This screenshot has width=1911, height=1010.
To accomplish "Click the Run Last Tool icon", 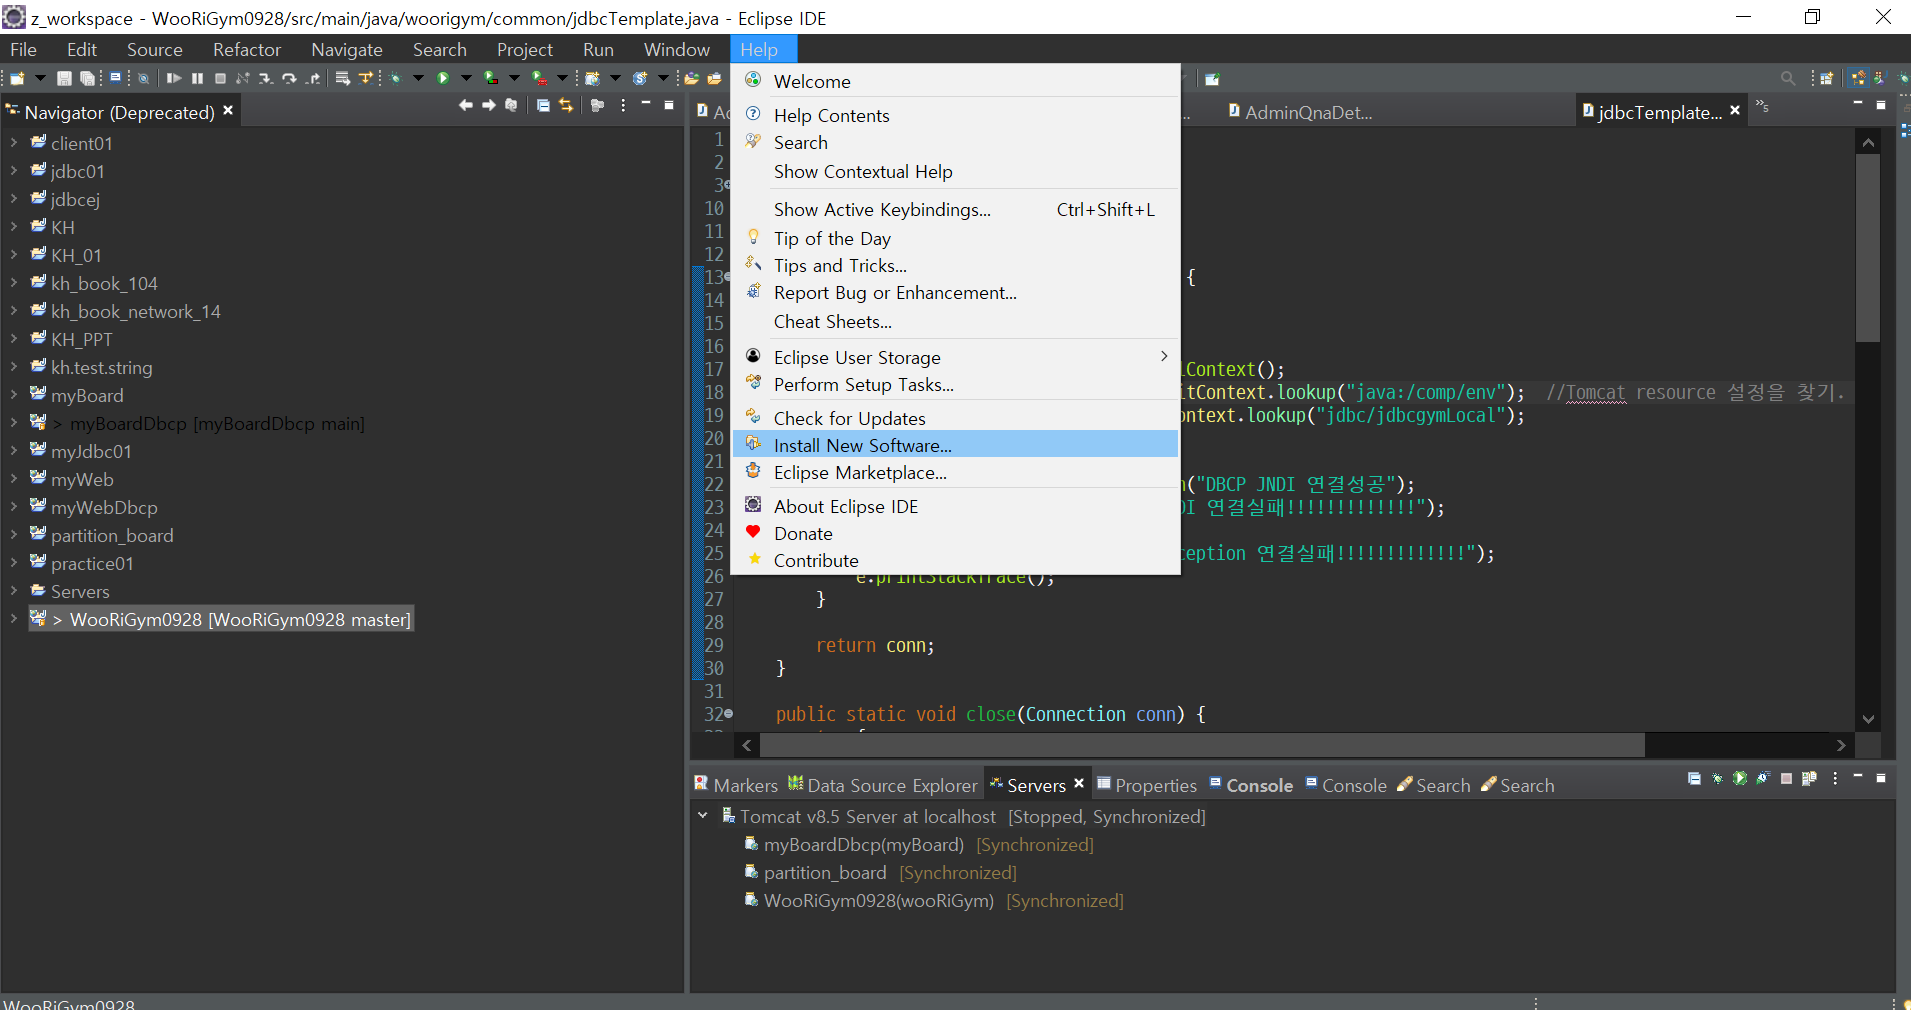I will tap(539, 78).
